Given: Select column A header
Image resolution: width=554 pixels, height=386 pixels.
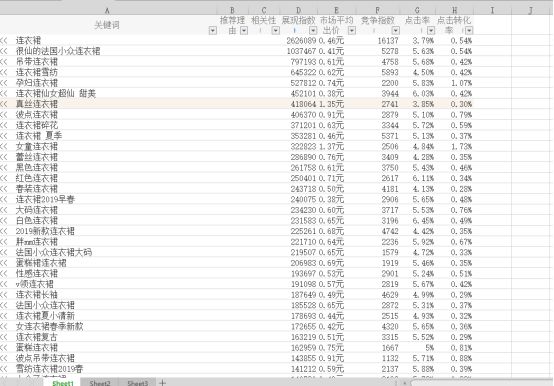Looking at the screenshot, I should tap(107, 11).
